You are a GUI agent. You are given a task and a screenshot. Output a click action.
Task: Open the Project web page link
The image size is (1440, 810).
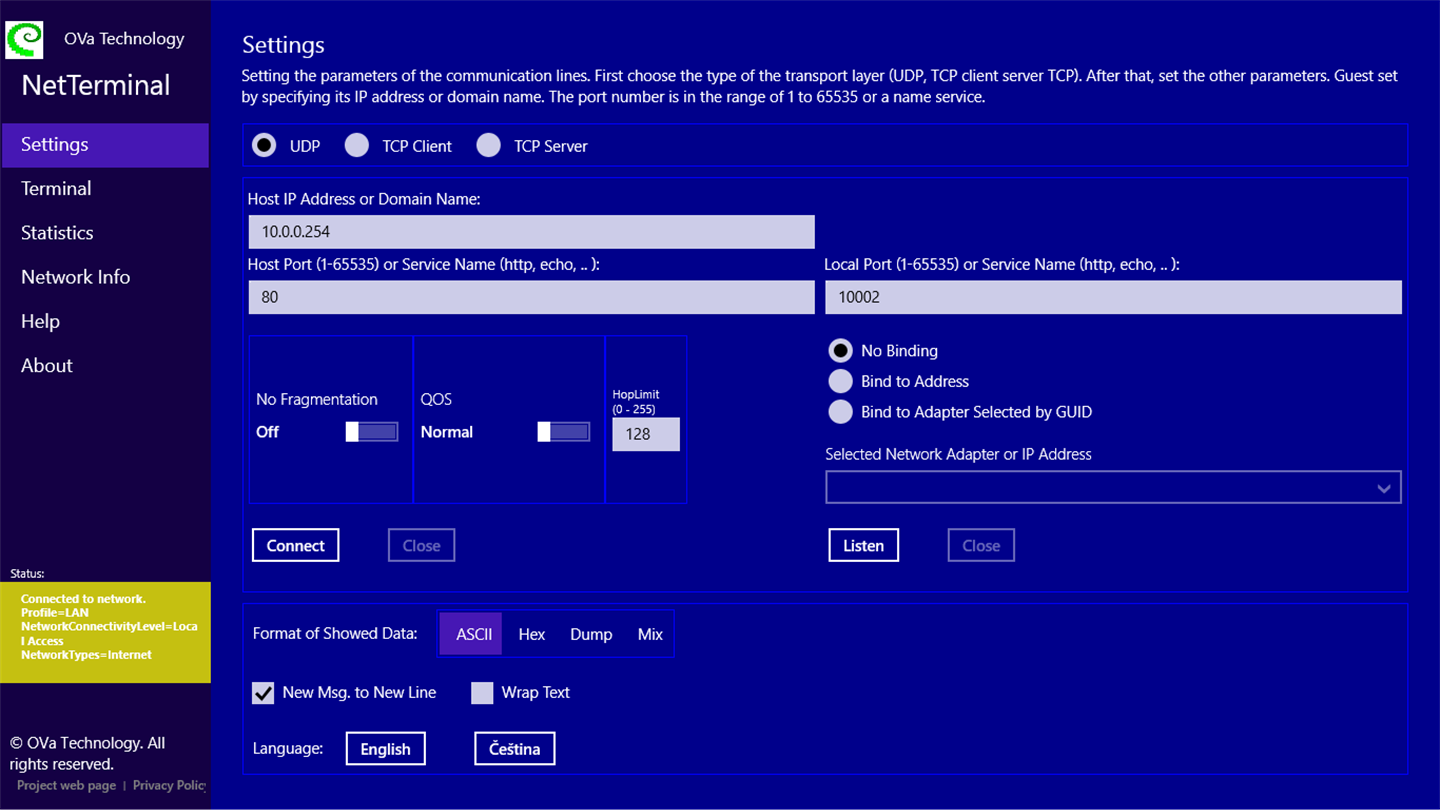click(67, 786)
